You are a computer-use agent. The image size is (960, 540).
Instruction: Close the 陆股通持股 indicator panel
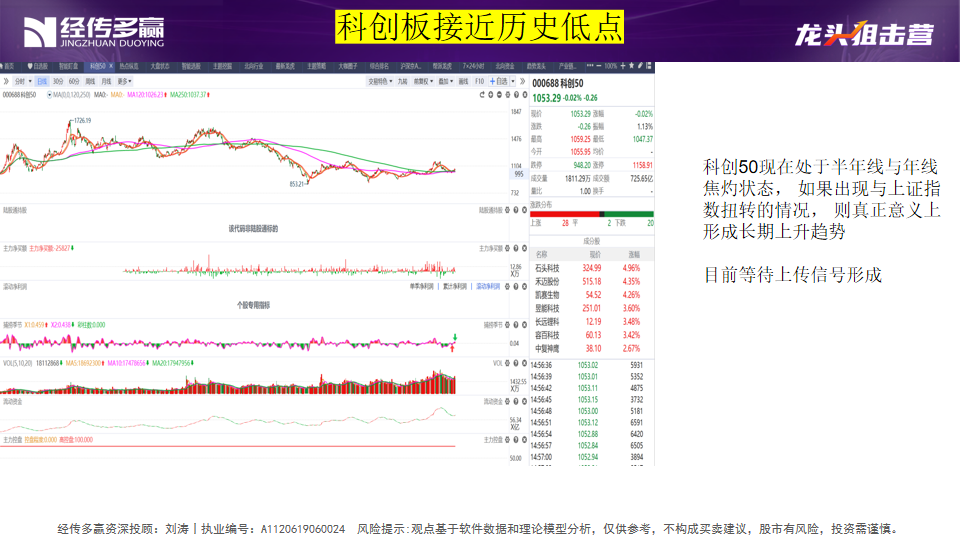(525, 210)
